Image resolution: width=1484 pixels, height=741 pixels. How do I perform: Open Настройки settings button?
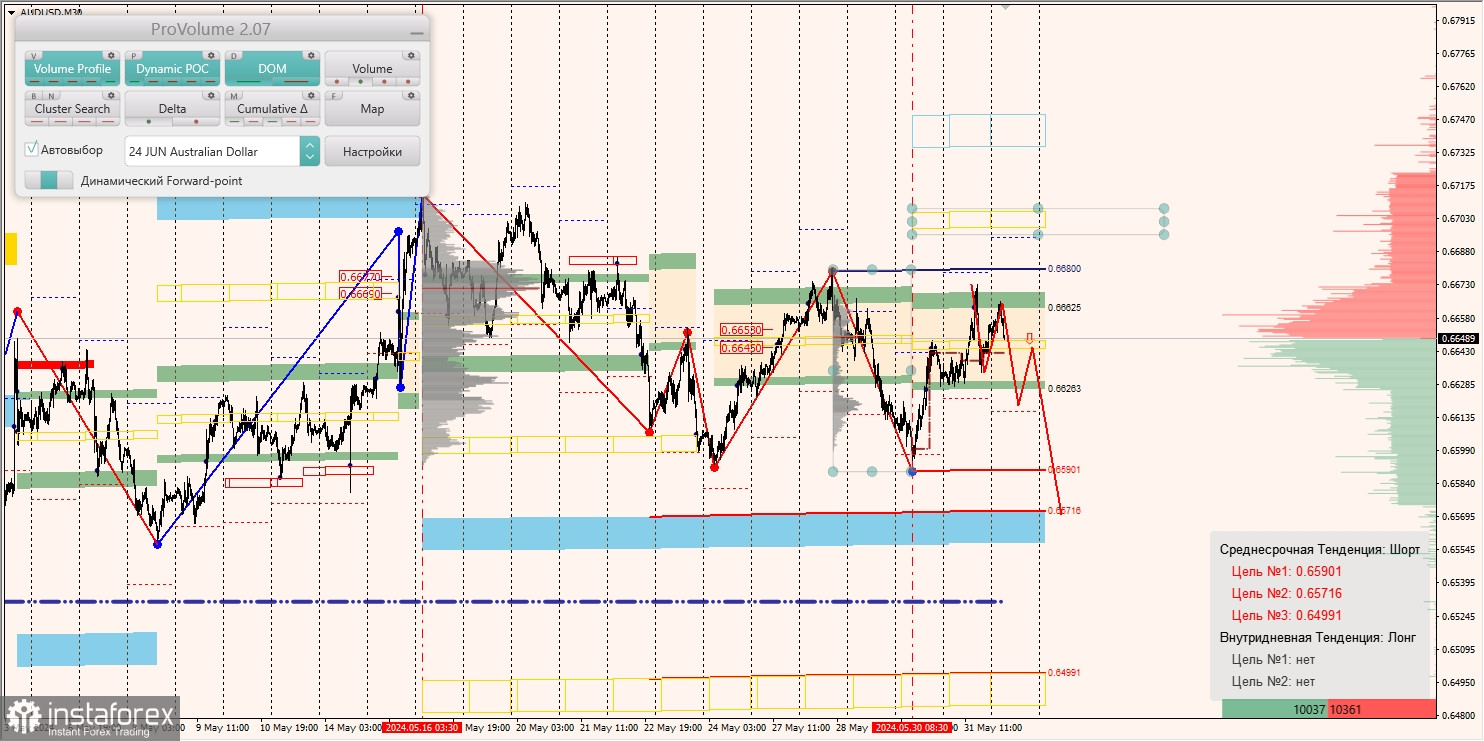pos(372,152)
